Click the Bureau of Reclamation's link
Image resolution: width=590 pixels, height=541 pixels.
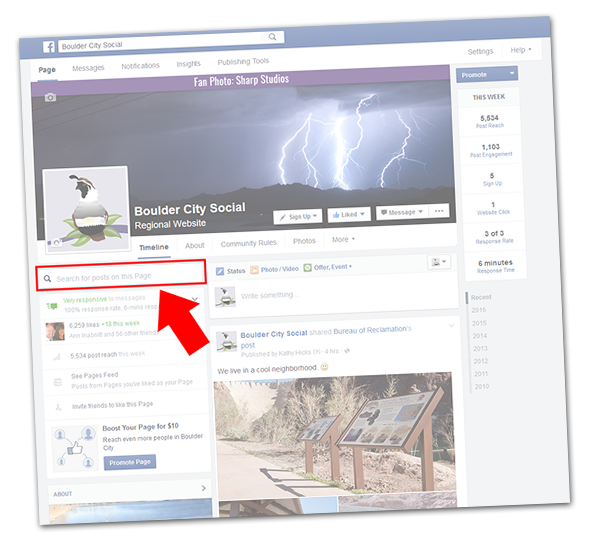coord(373,330)
